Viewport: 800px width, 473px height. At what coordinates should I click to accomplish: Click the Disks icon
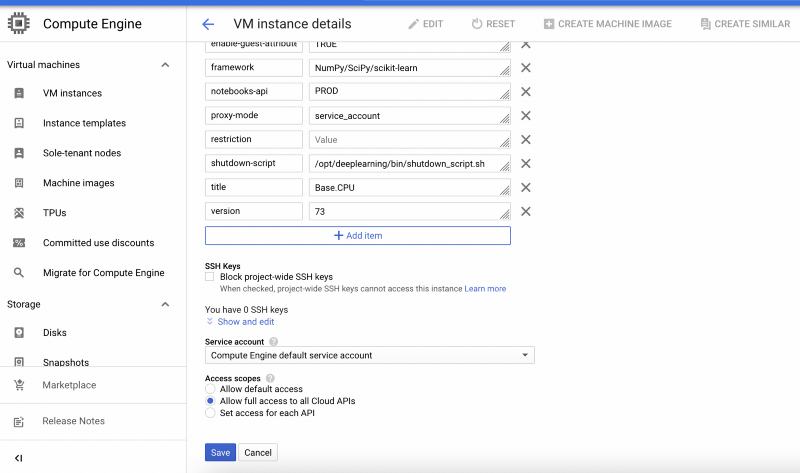click(x=19, y=333)
